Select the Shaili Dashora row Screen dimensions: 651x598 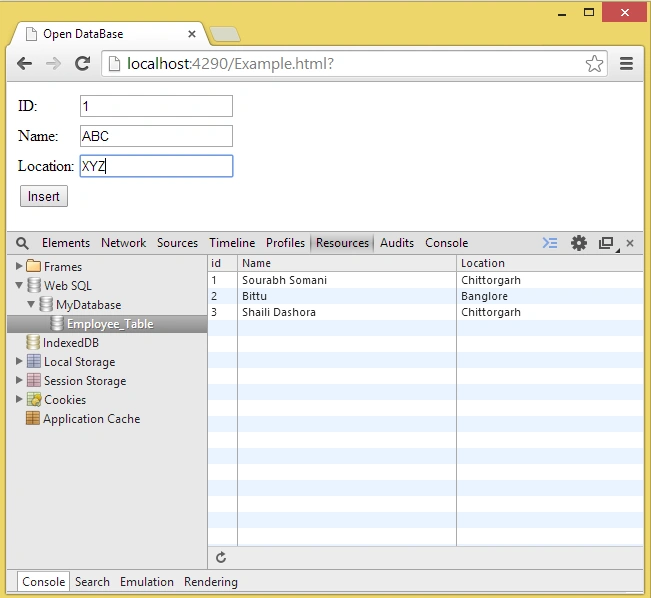coord(426,312)
